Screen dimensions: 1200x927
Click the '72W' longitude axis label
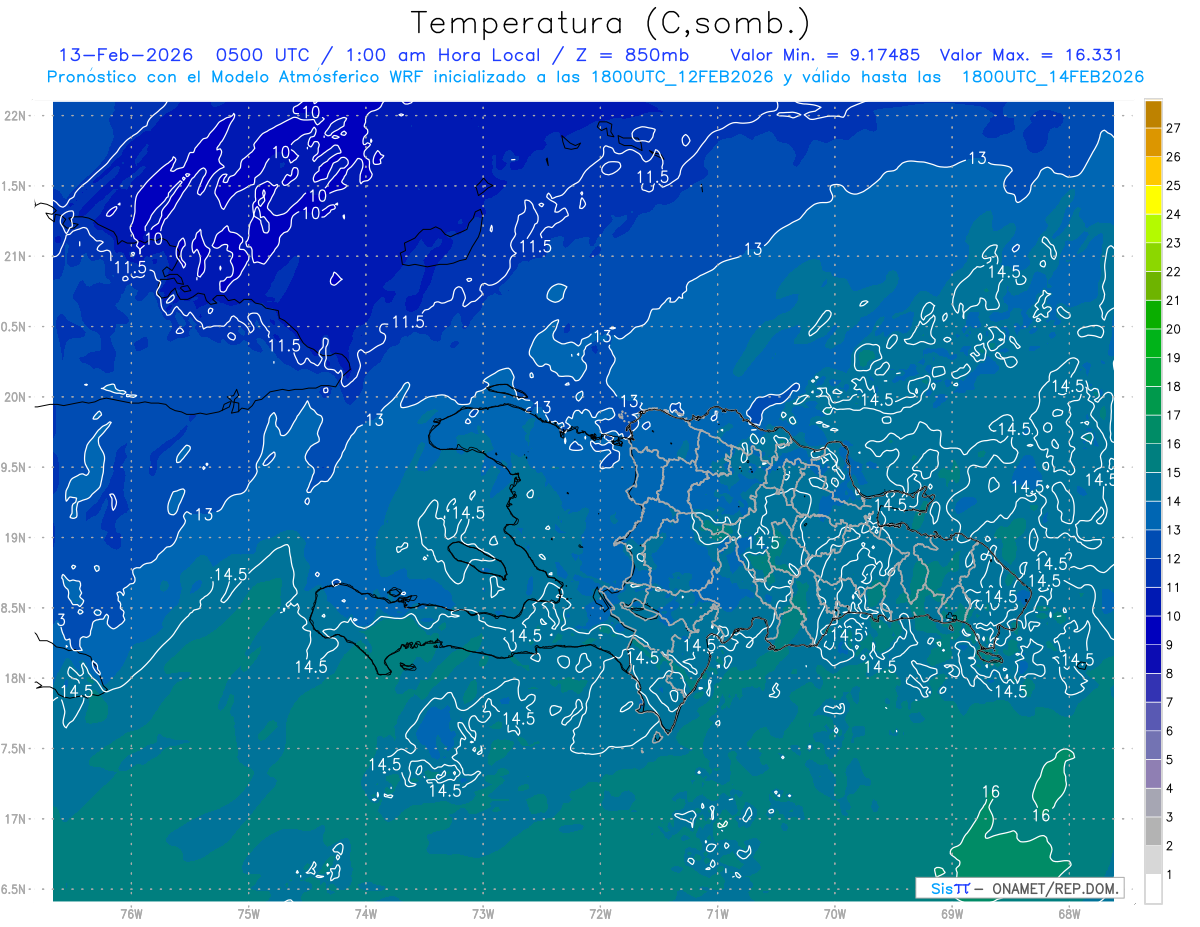point(600,914)
